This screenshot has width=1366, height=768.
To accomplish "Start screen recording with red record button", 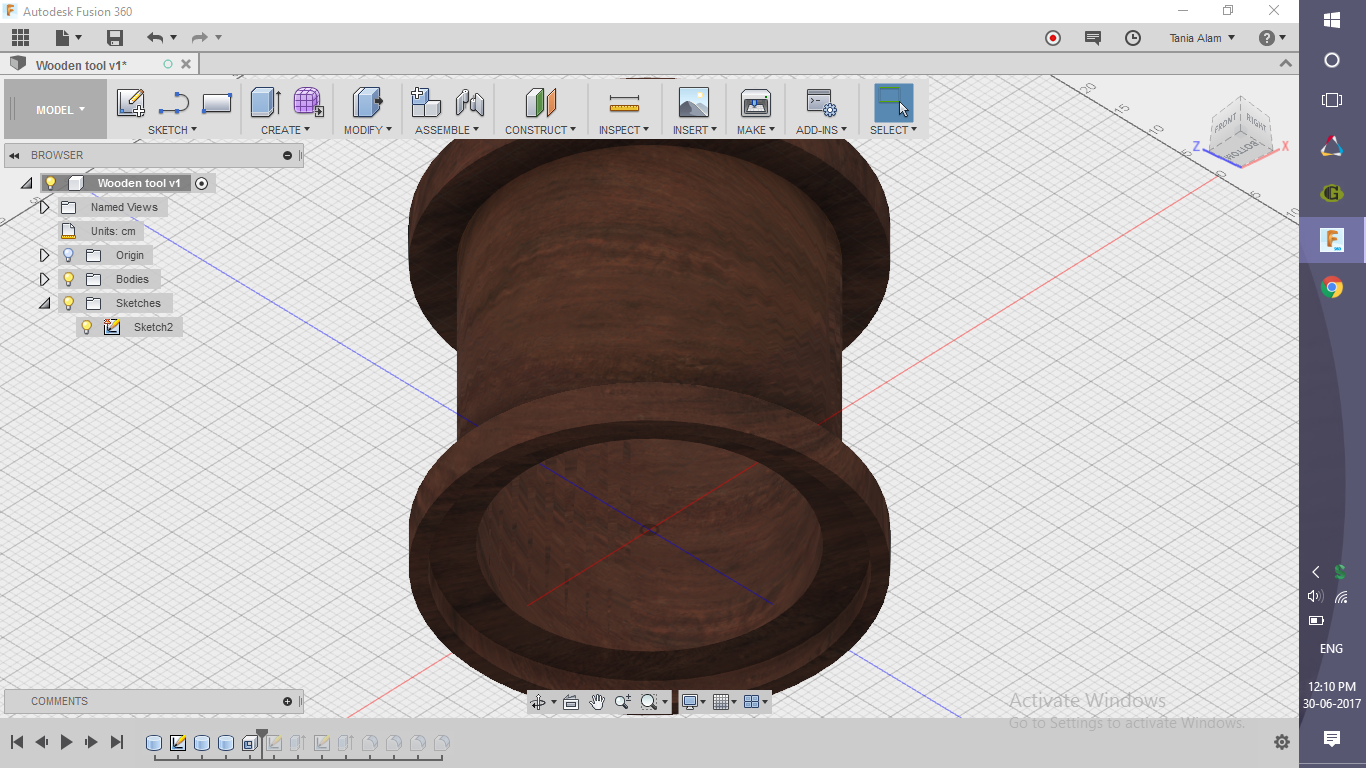I will [1053, 38].
